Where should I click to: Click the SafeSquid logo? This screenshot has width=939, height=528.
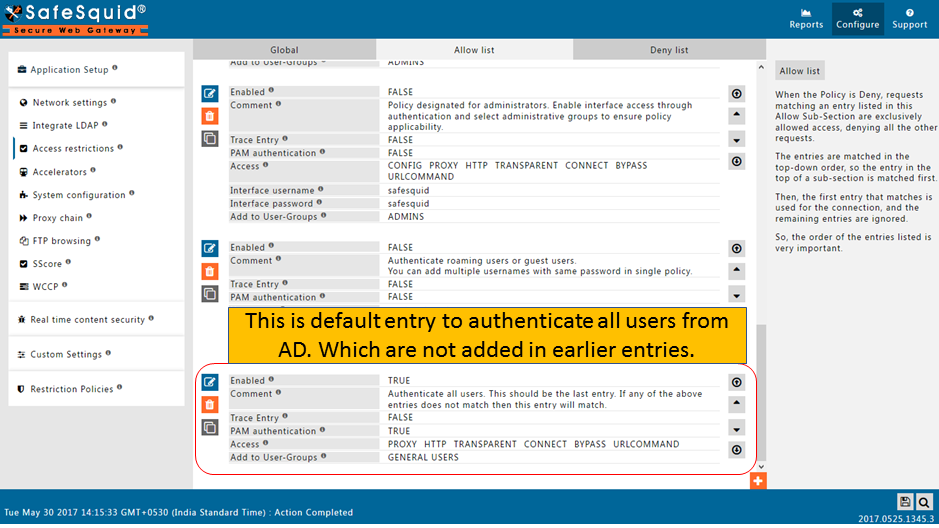coord(75,19)
